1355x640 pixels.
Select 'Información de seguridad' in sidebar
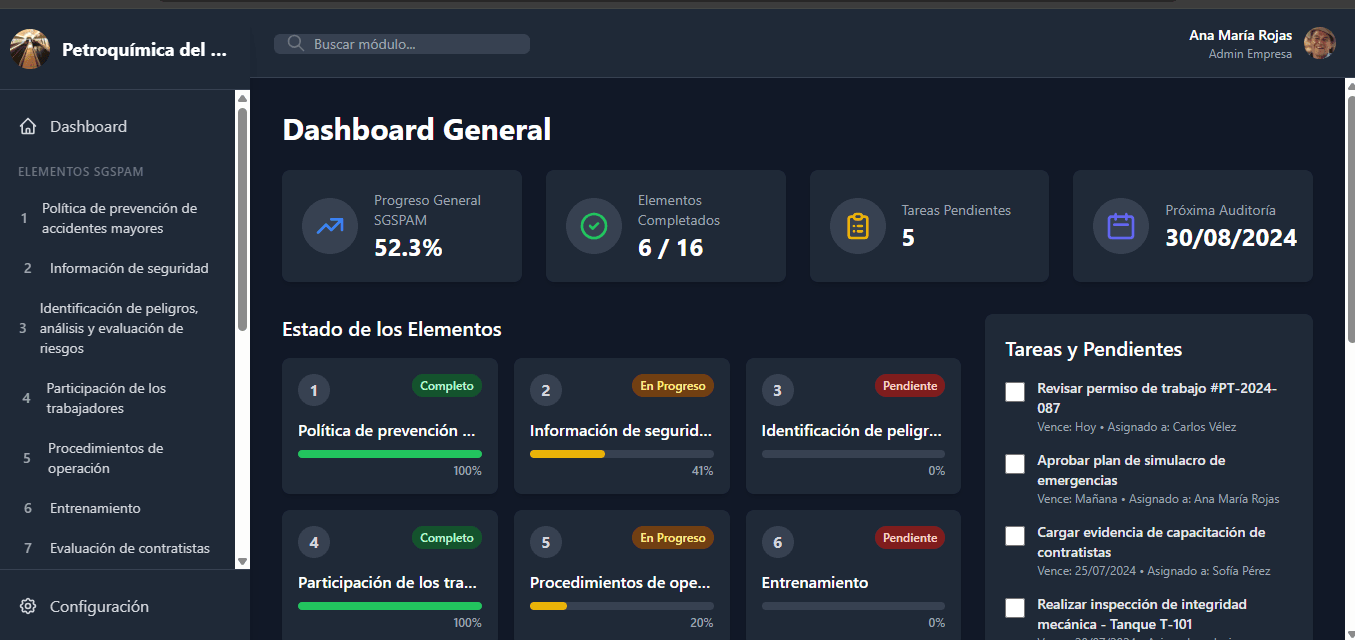click(x=118, y=268)
